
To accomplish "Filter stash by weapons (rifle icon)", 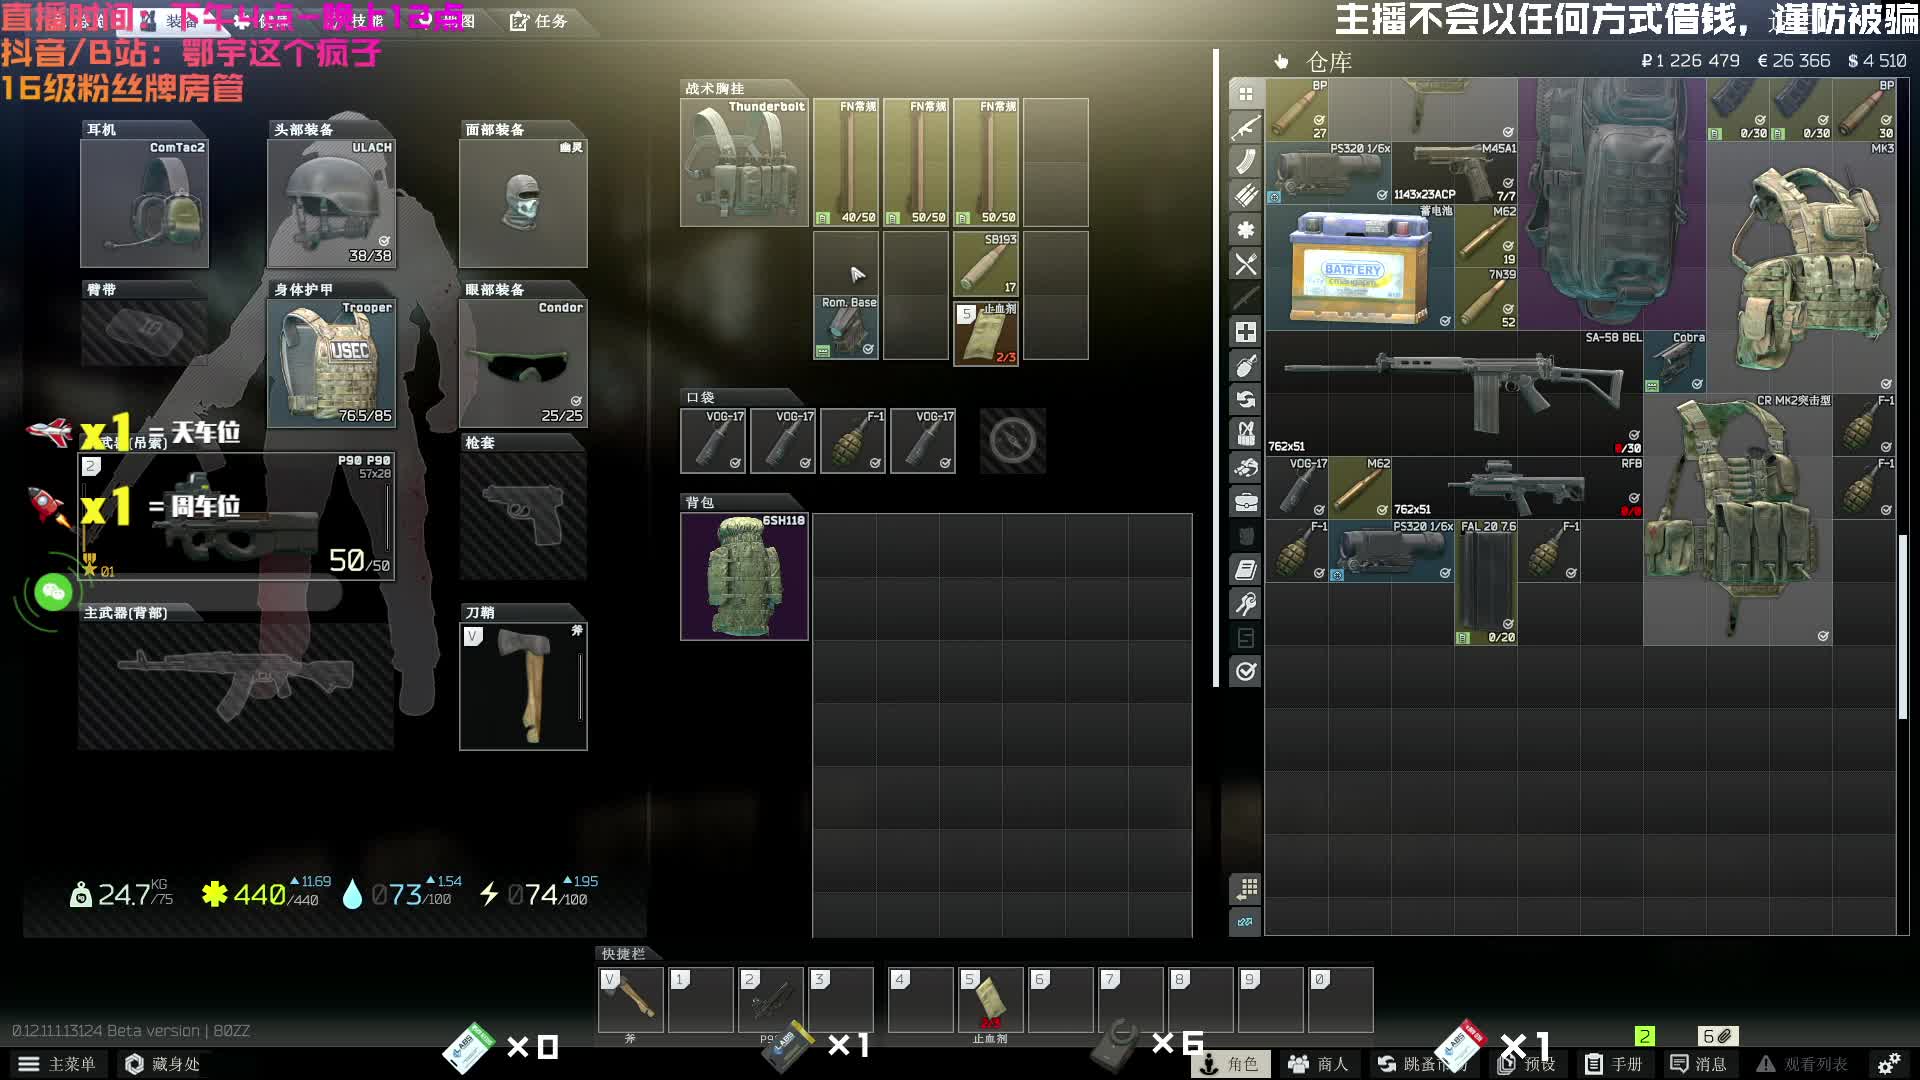I will (1245, 128).
